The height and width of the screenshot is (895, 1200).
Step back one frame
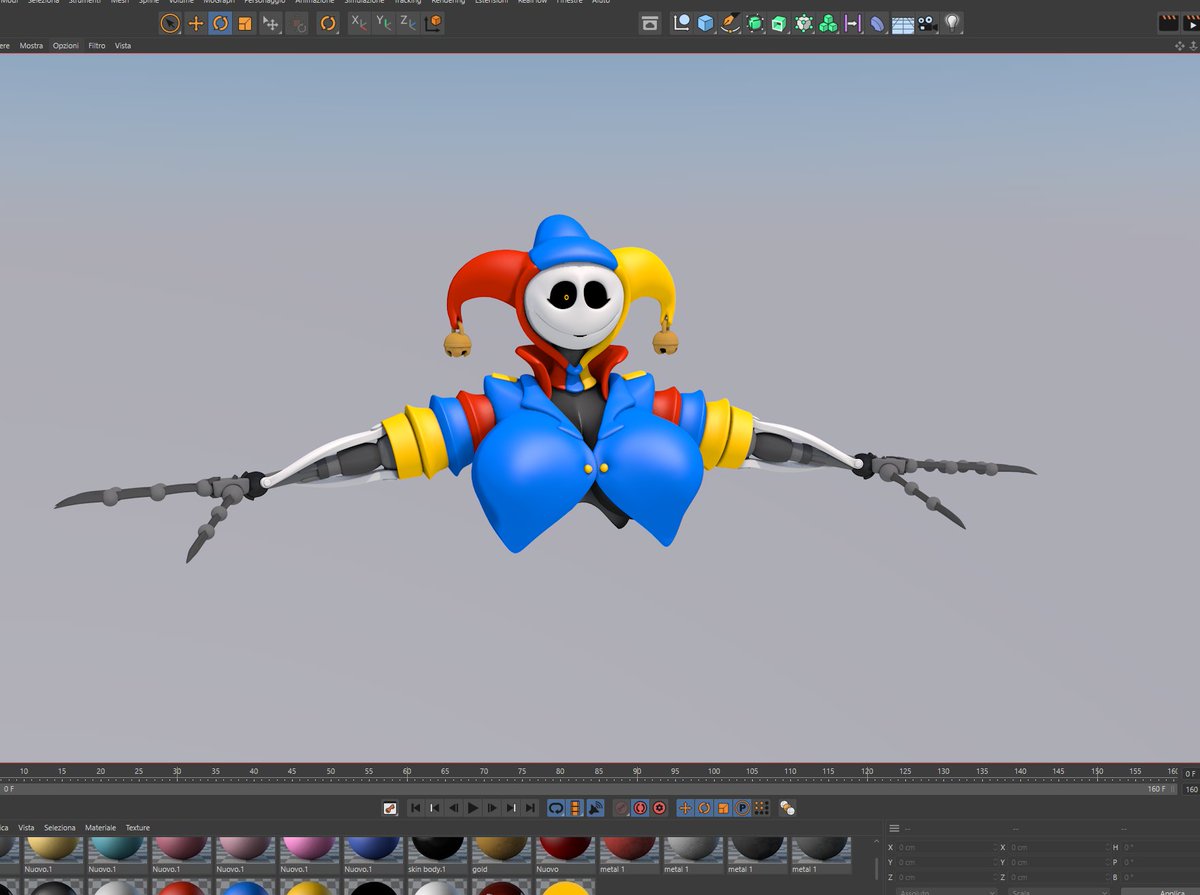coord(454,808)
